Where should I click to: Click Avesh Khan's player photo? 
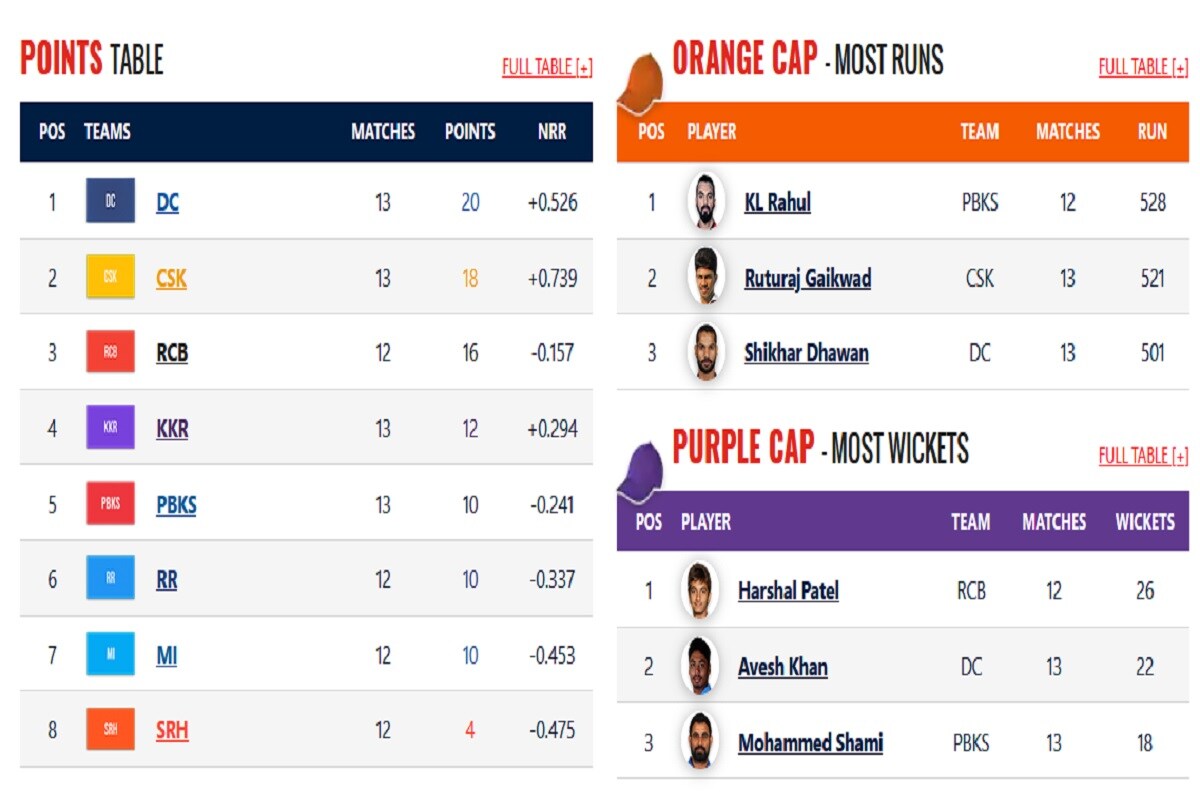click(700, 666)
